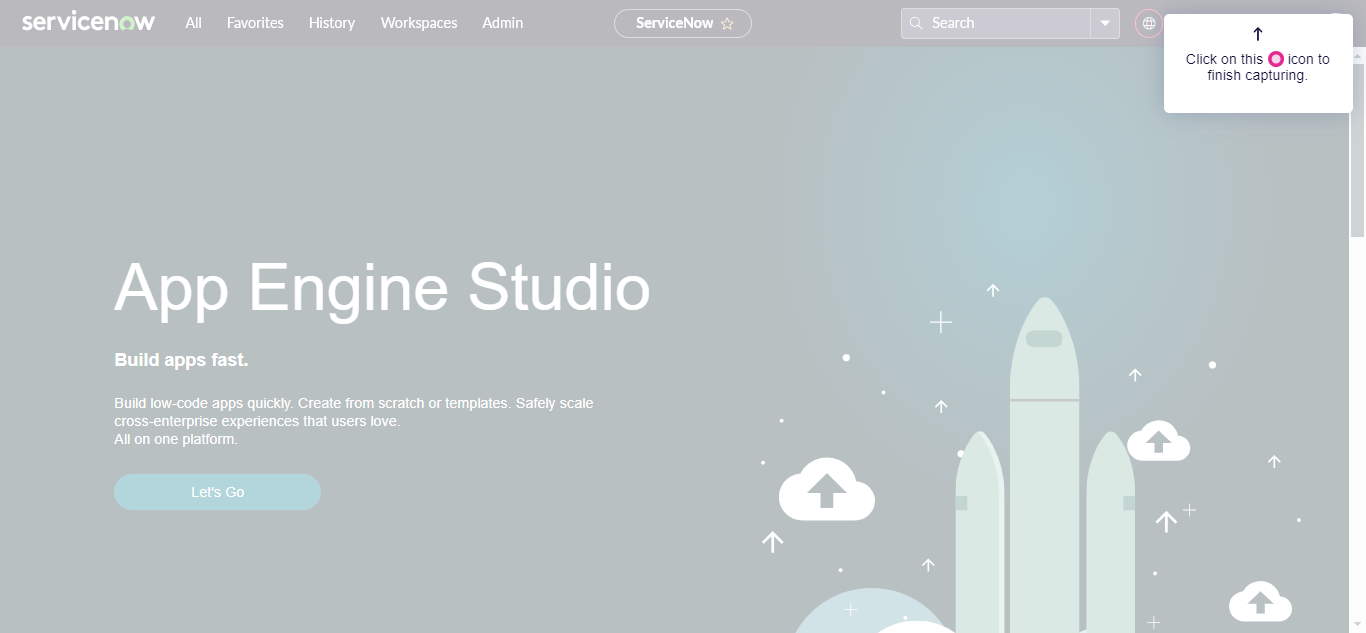Toggle the favorite star beside ServiceNow

(727, 24)
